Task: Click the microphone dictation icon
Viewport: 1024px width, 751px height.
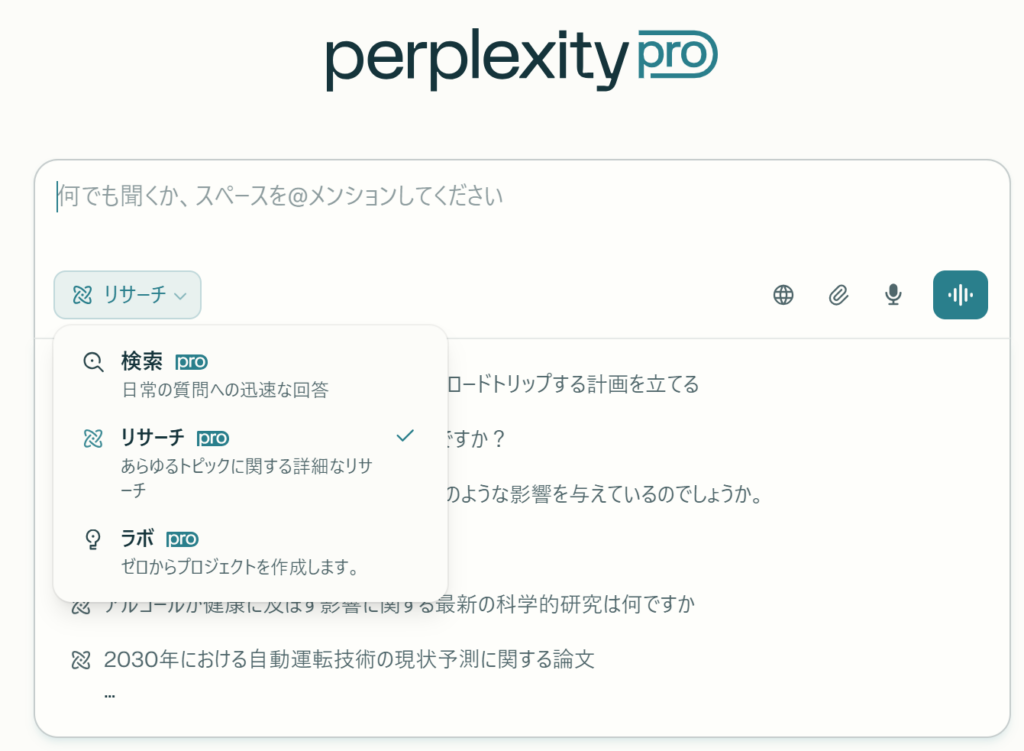Action: coord(893,295)
